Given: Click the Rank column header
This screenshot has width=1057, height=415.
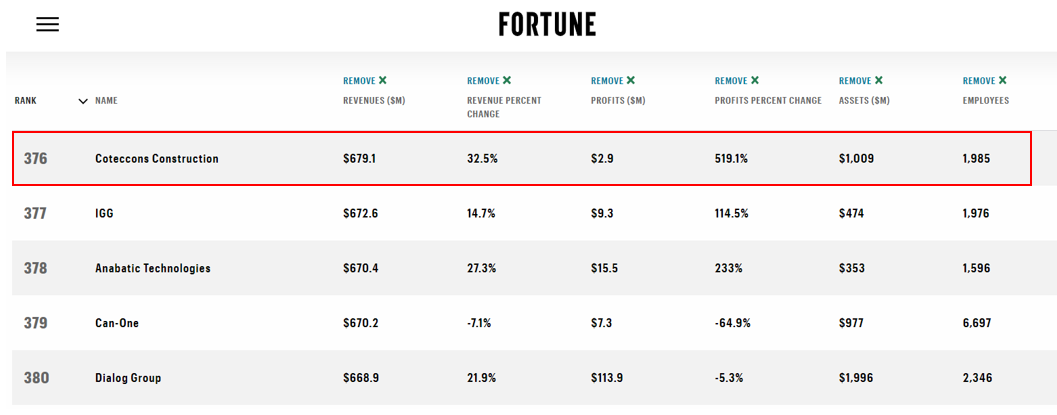Looking at the screenshot, I should pos(26,101).
